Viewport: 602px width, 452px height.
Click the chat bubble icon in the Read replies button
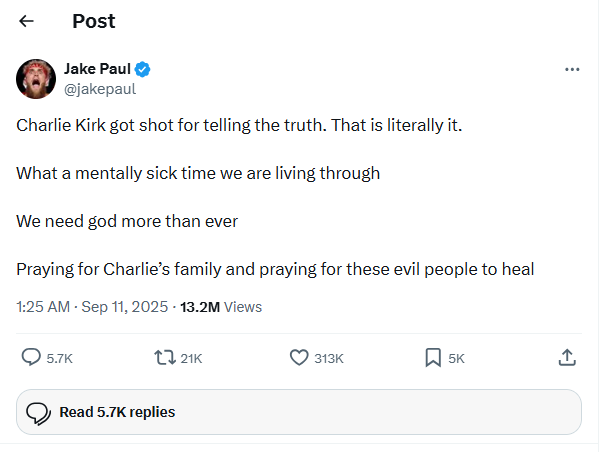(x=38, y=412)
